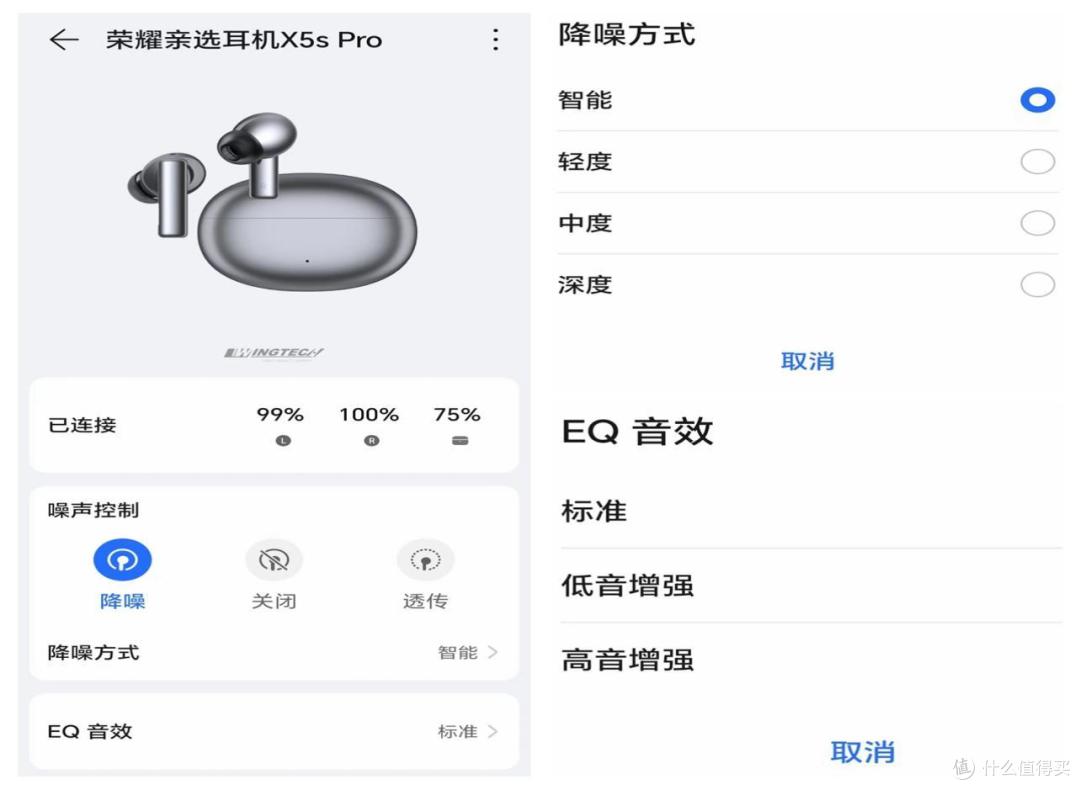Expand the EQ 音效 settings row

(274, 731)
